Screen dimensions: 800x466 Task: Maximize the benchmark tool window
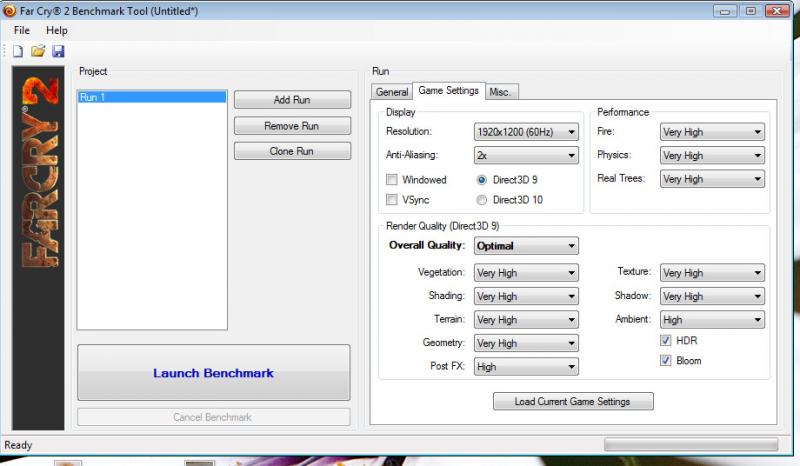[751, 10]
